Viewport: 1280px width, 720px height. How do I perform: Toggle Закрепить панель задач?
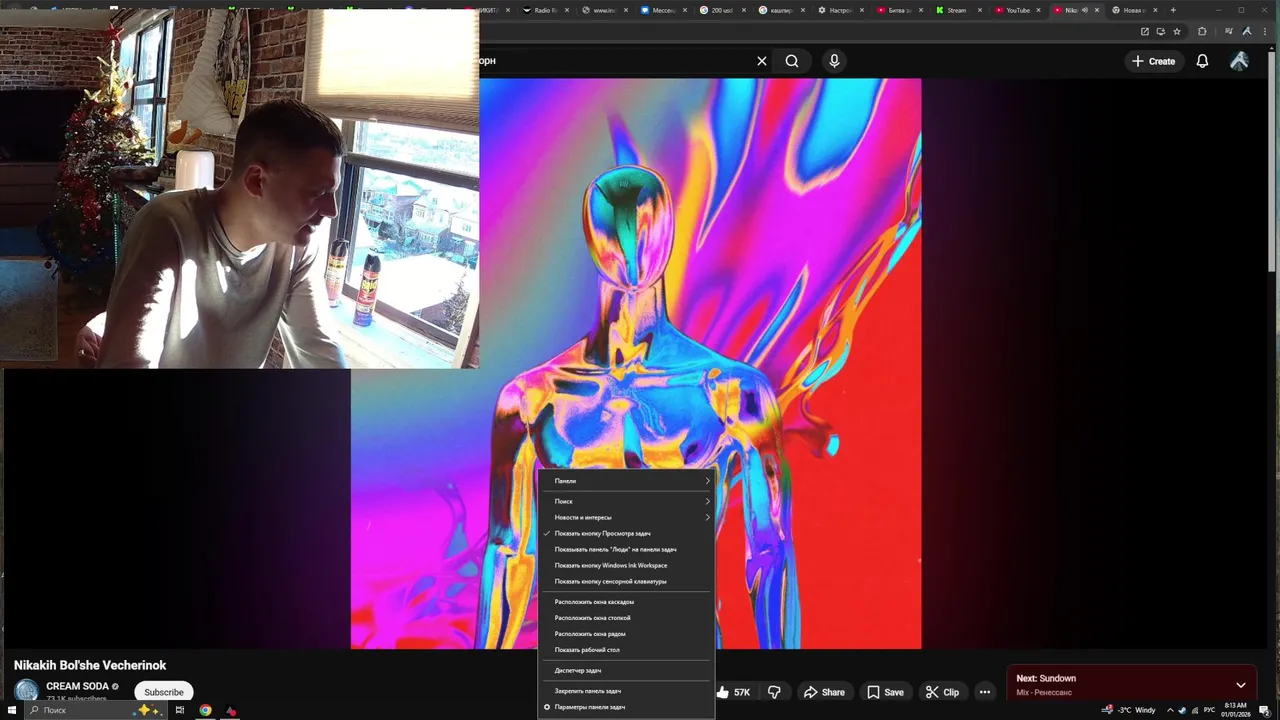pos(627,691)
